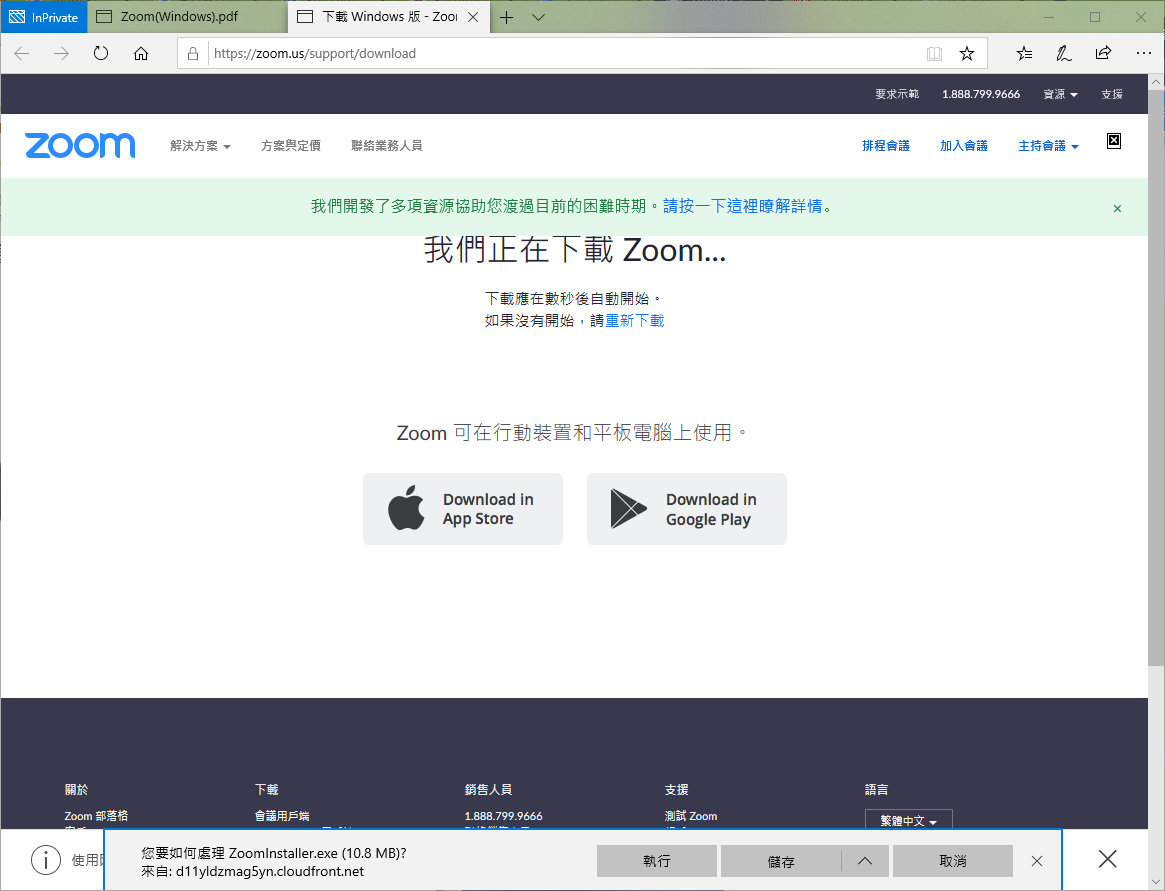Enable Reading view icon
Viewport: 1165px width, 891px height.
933,53
